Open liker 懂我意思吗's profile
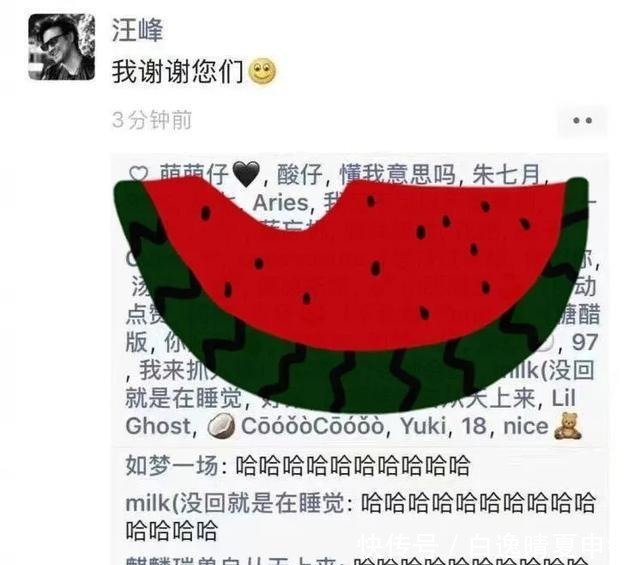The image size is (640, 565). pos(398,173)
